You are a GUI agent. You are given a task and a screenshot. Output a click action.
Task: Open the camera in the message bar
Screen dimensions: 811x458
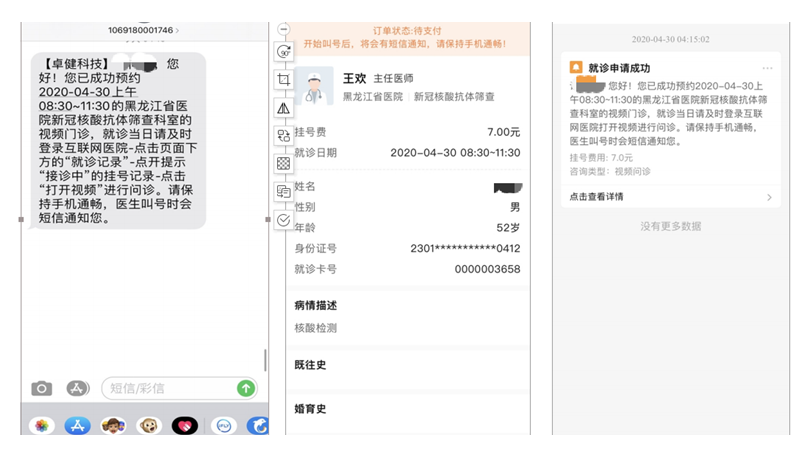(42, 388)
